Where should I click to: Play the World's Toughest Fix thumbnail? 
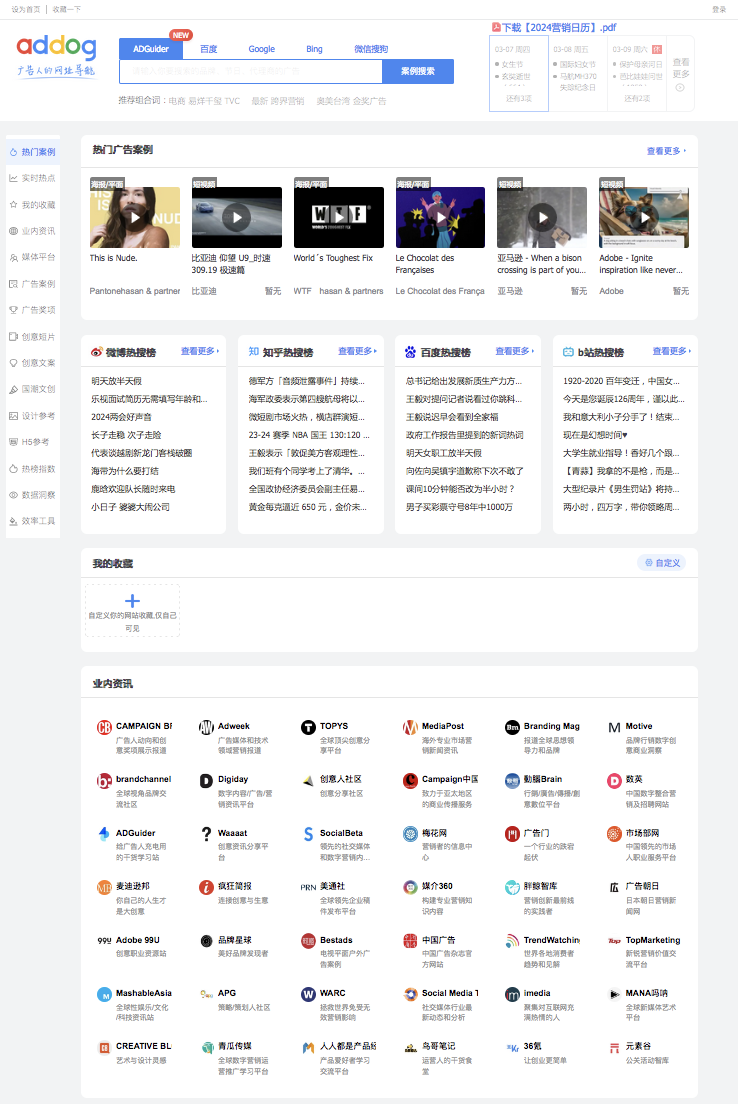coord(339,218)
